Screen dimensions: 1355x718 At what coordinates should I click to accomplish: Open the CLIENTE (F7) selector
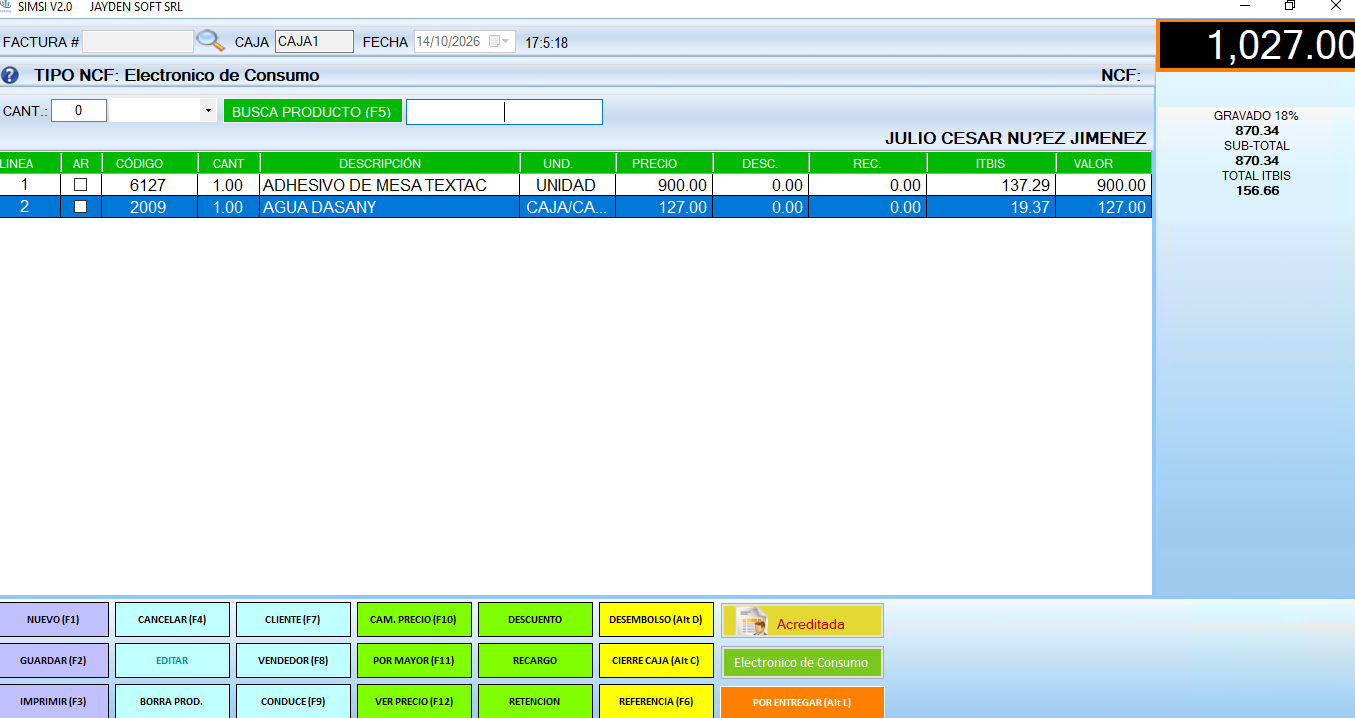tap(293, 620)
